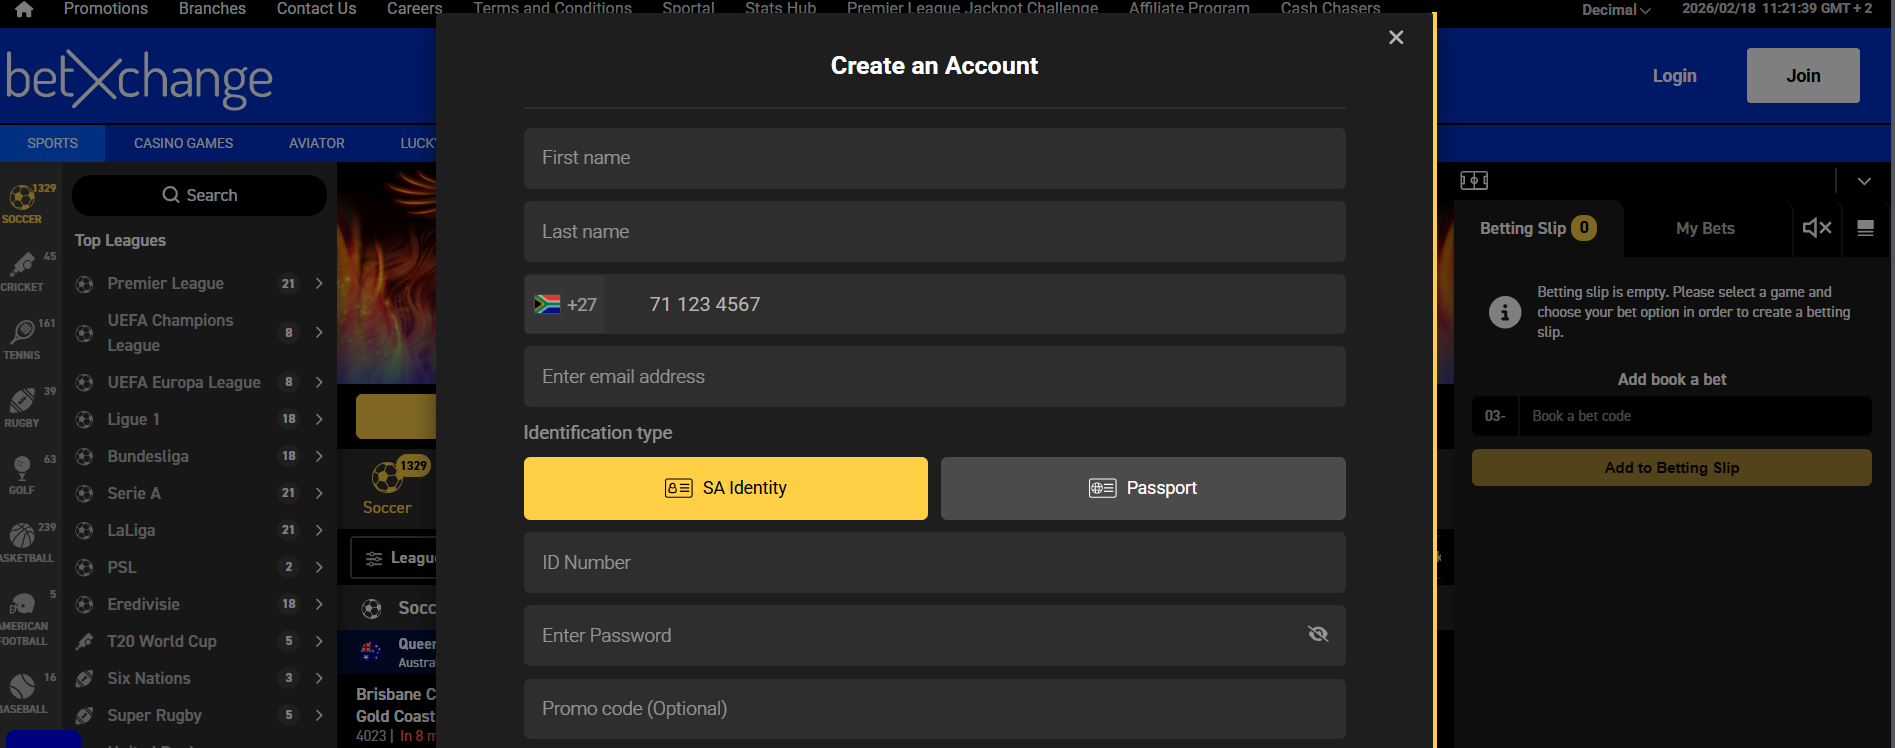Click the home icon in top bar
The height and width of the screenshot is (748, 1895).
(24, 9)
